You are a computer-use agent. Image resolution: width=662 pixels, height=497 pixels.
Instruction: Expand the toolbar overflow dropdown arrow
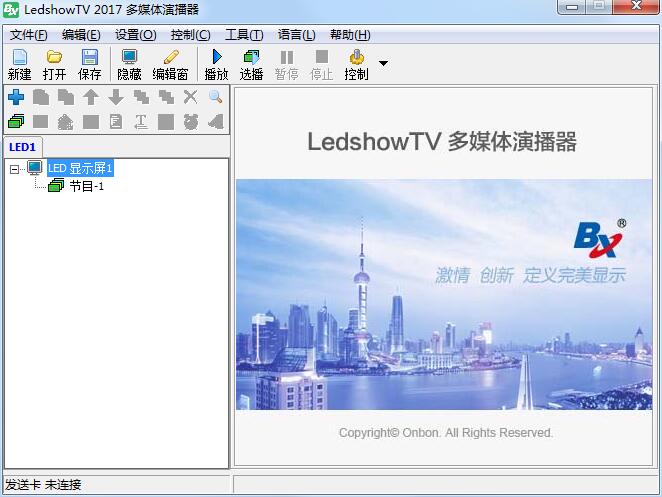click(383, 64)
